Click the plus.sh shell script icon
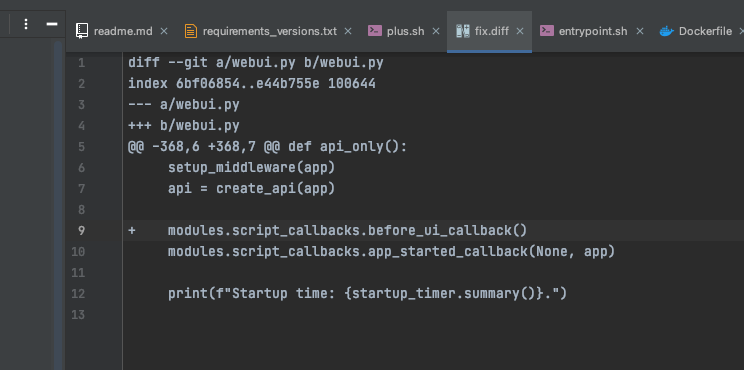Screen dimensions: 744x370 375,31
